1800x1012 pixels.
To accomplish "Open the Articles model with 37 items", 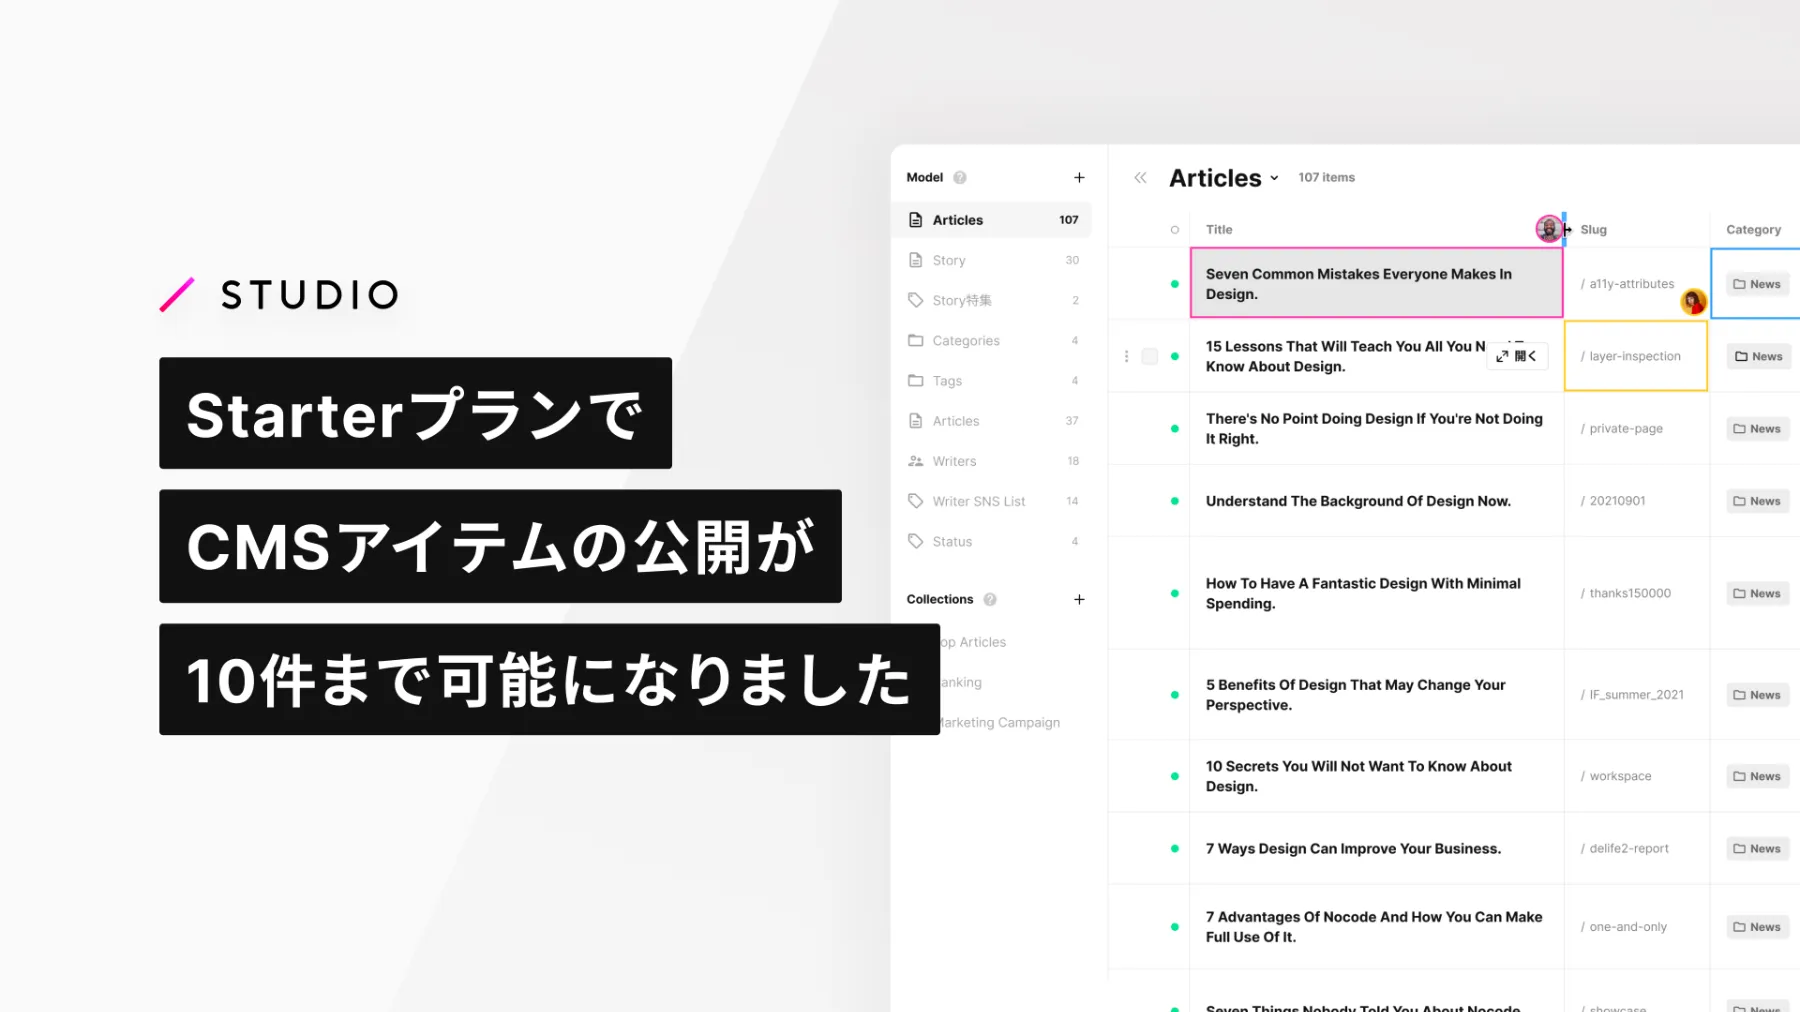I will pos(992,421).
